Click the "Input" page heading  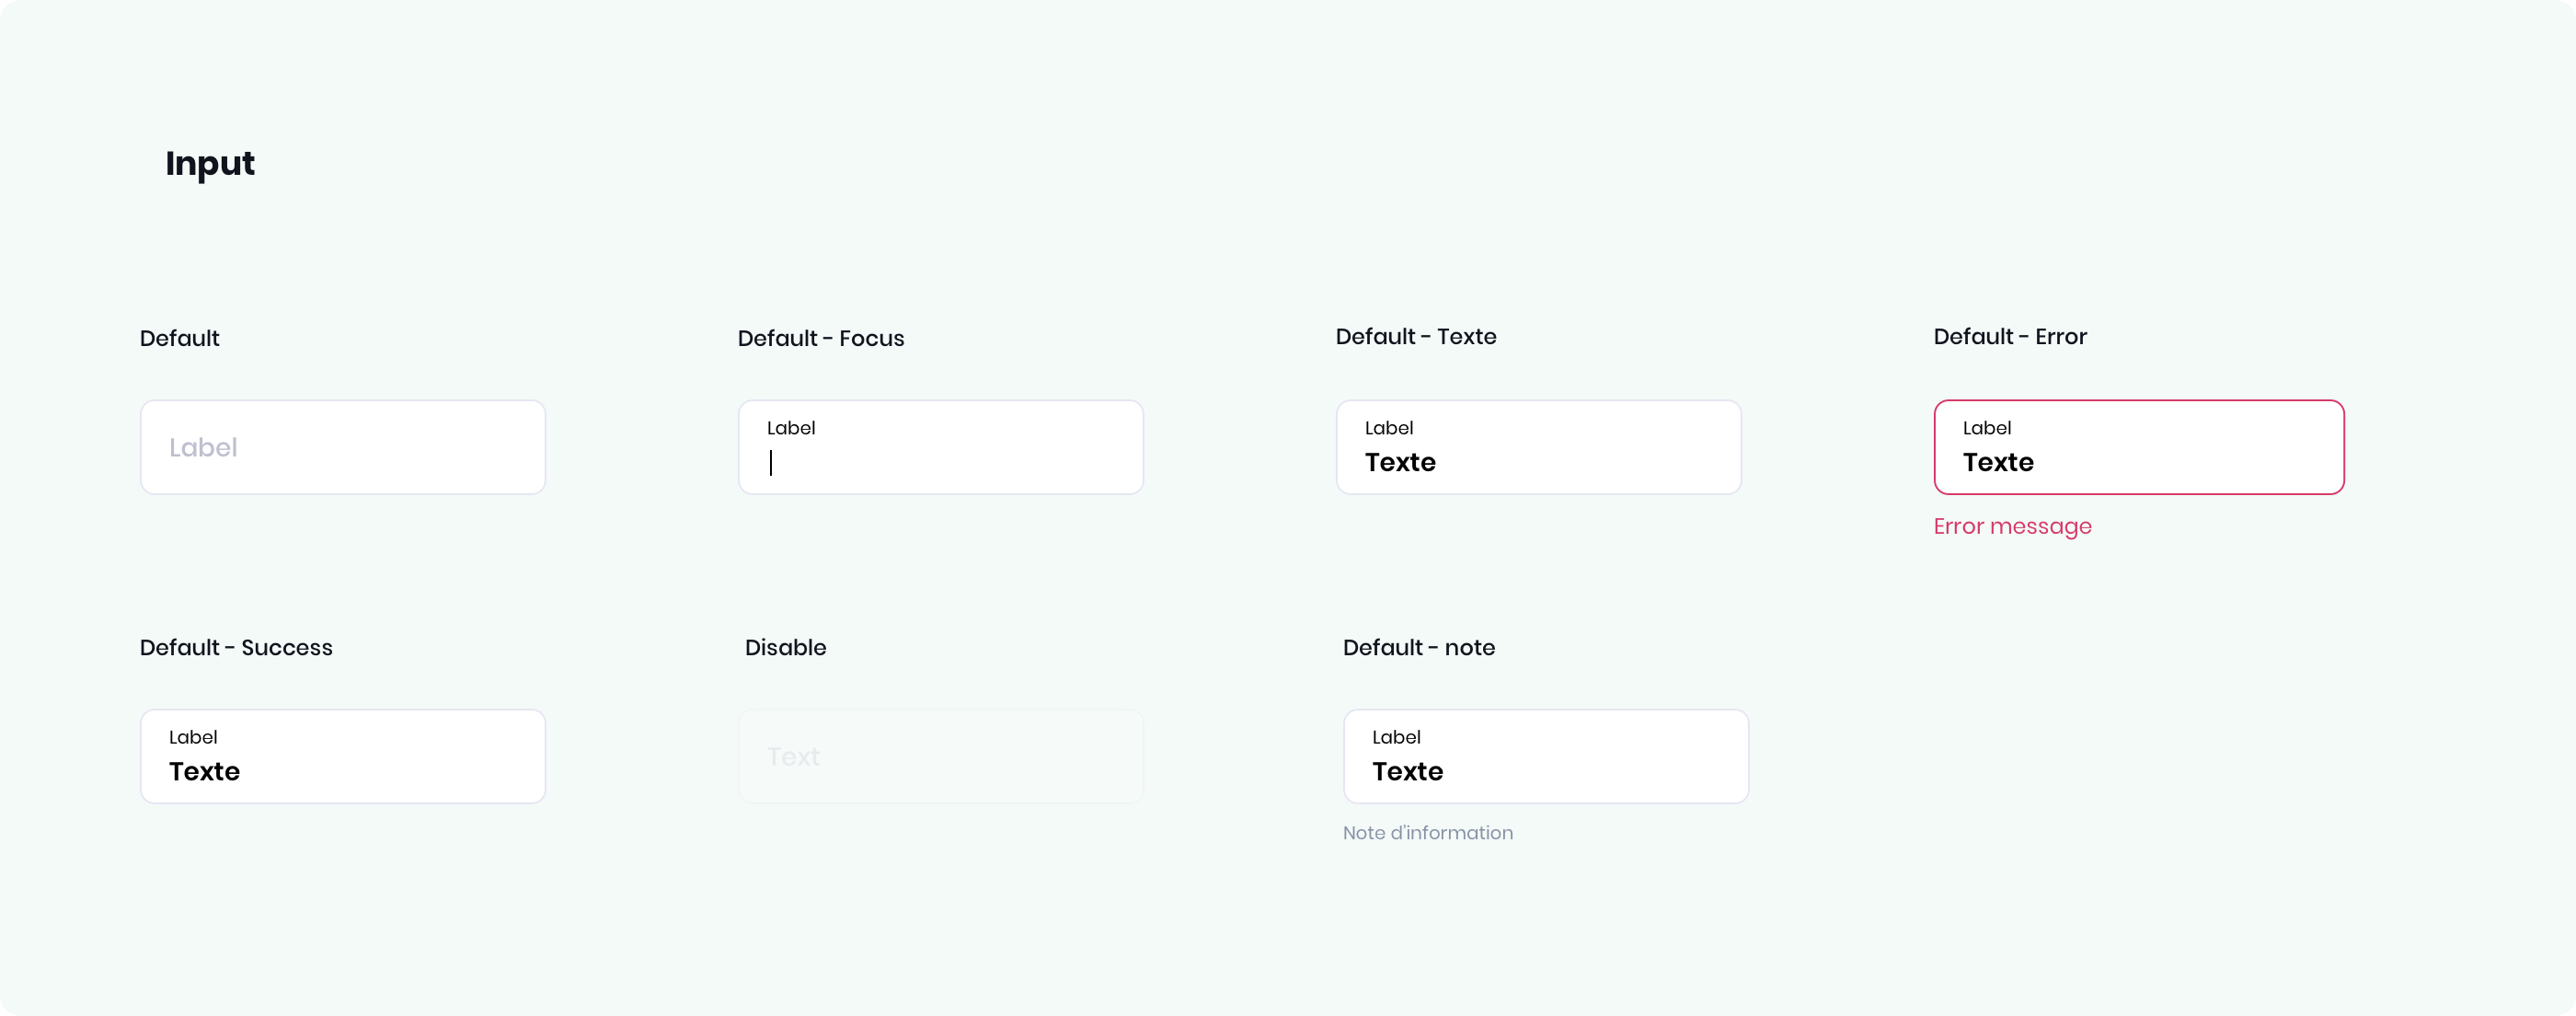point(210,163)
